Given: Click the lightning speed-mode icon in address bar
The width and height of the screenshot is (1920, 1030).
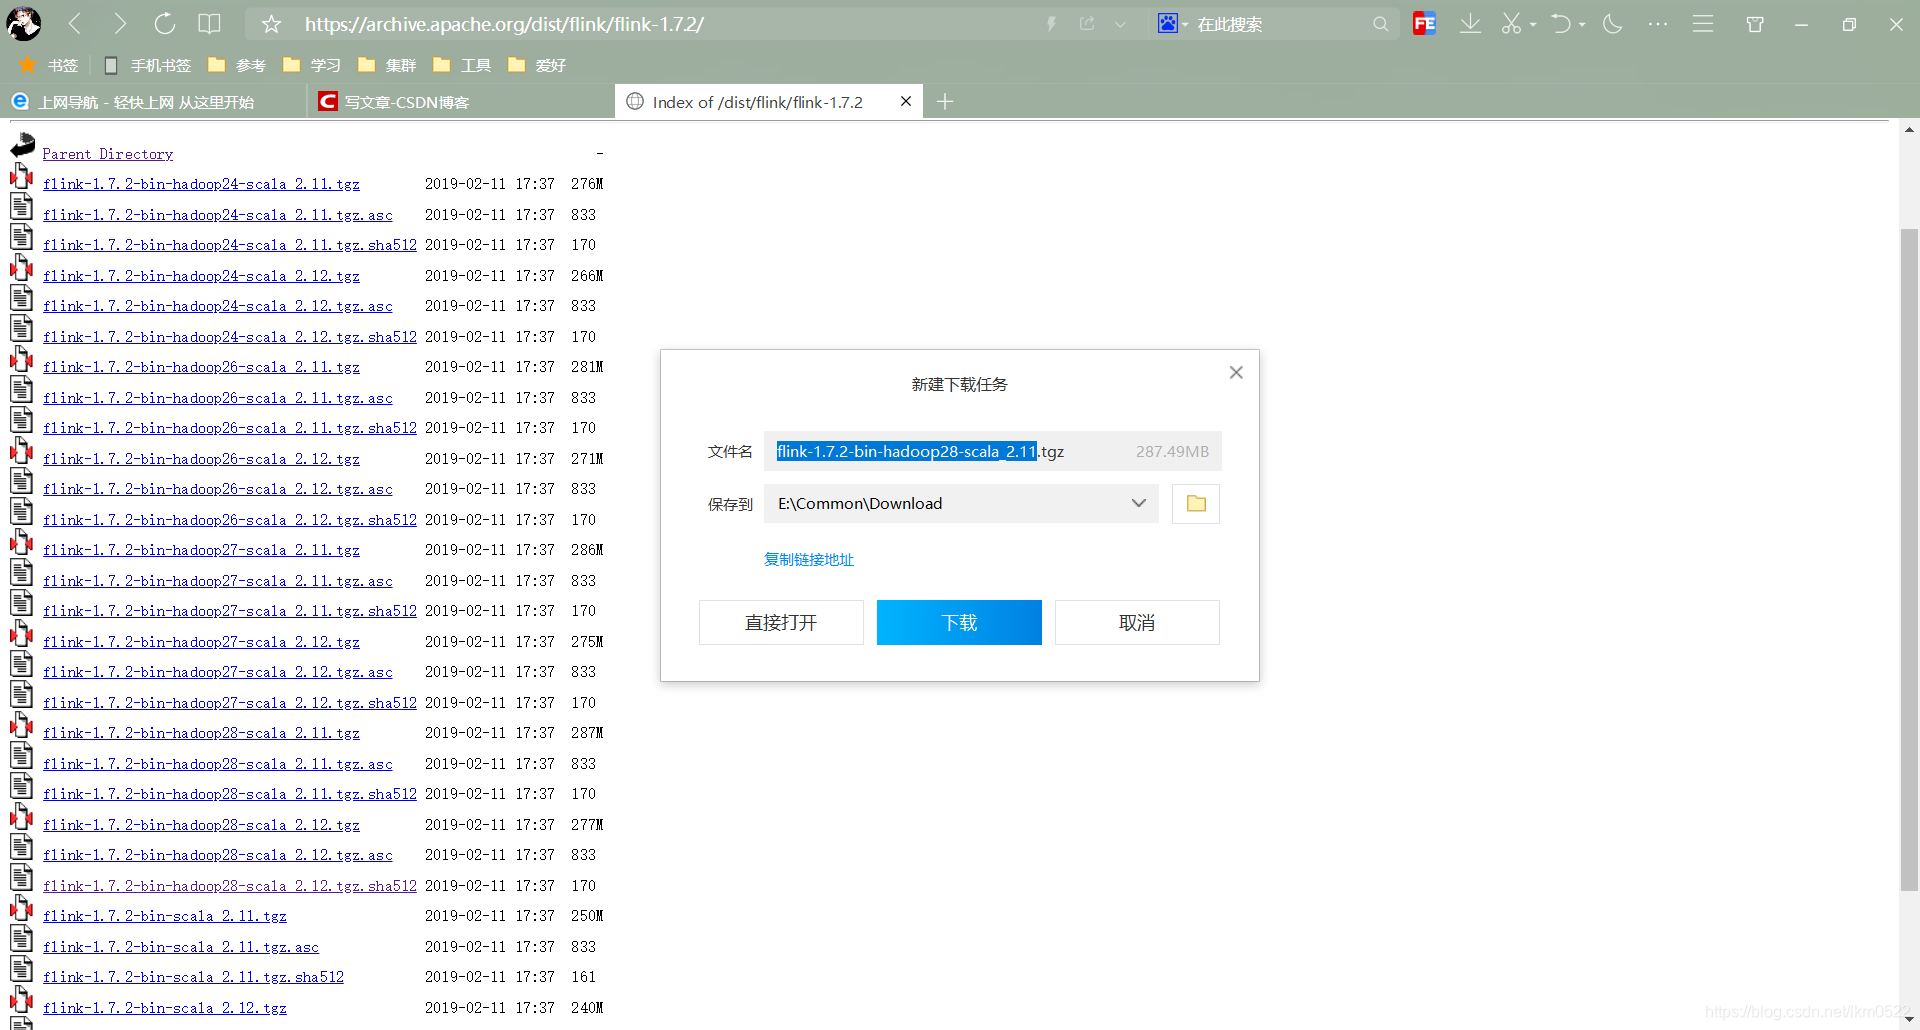Looking at the screenshot, I should point(1052,24).
